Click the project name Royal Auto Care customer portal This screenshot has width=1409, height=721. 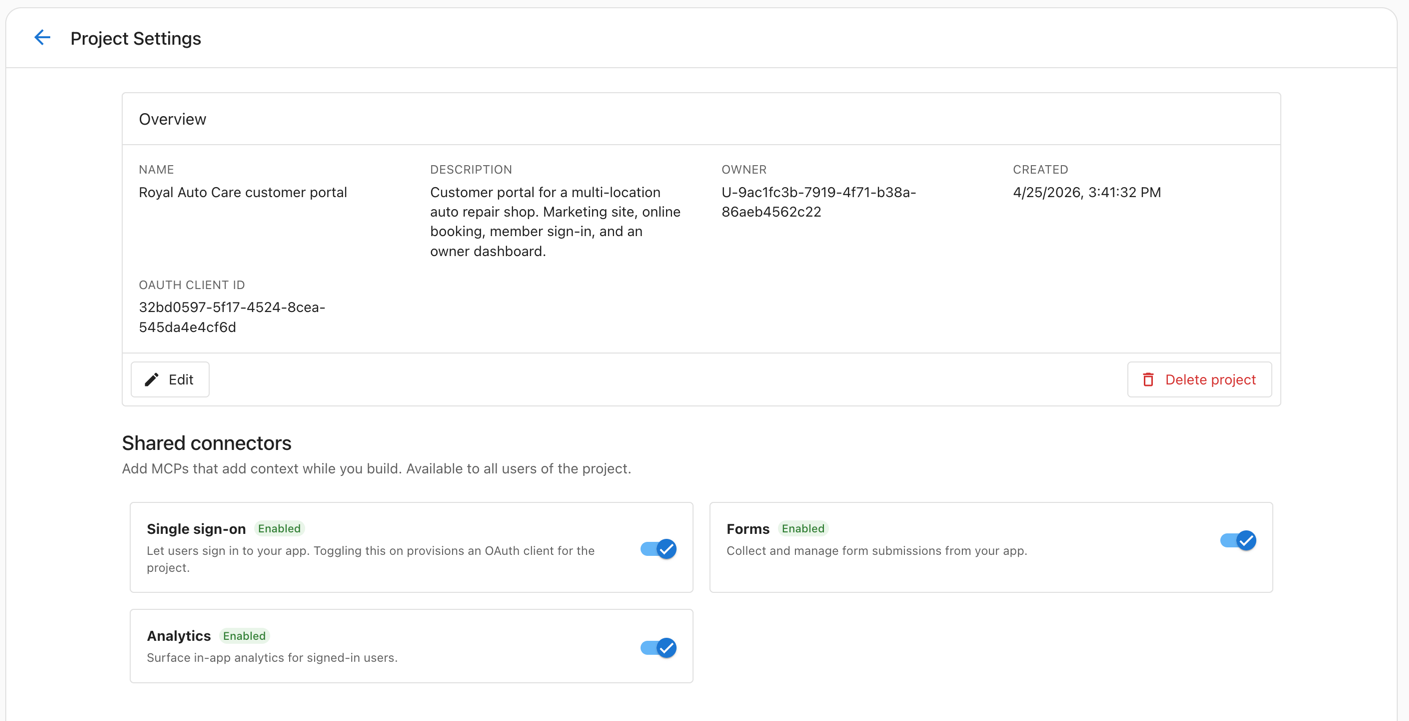pyautogui.click(x=242, y=191)
